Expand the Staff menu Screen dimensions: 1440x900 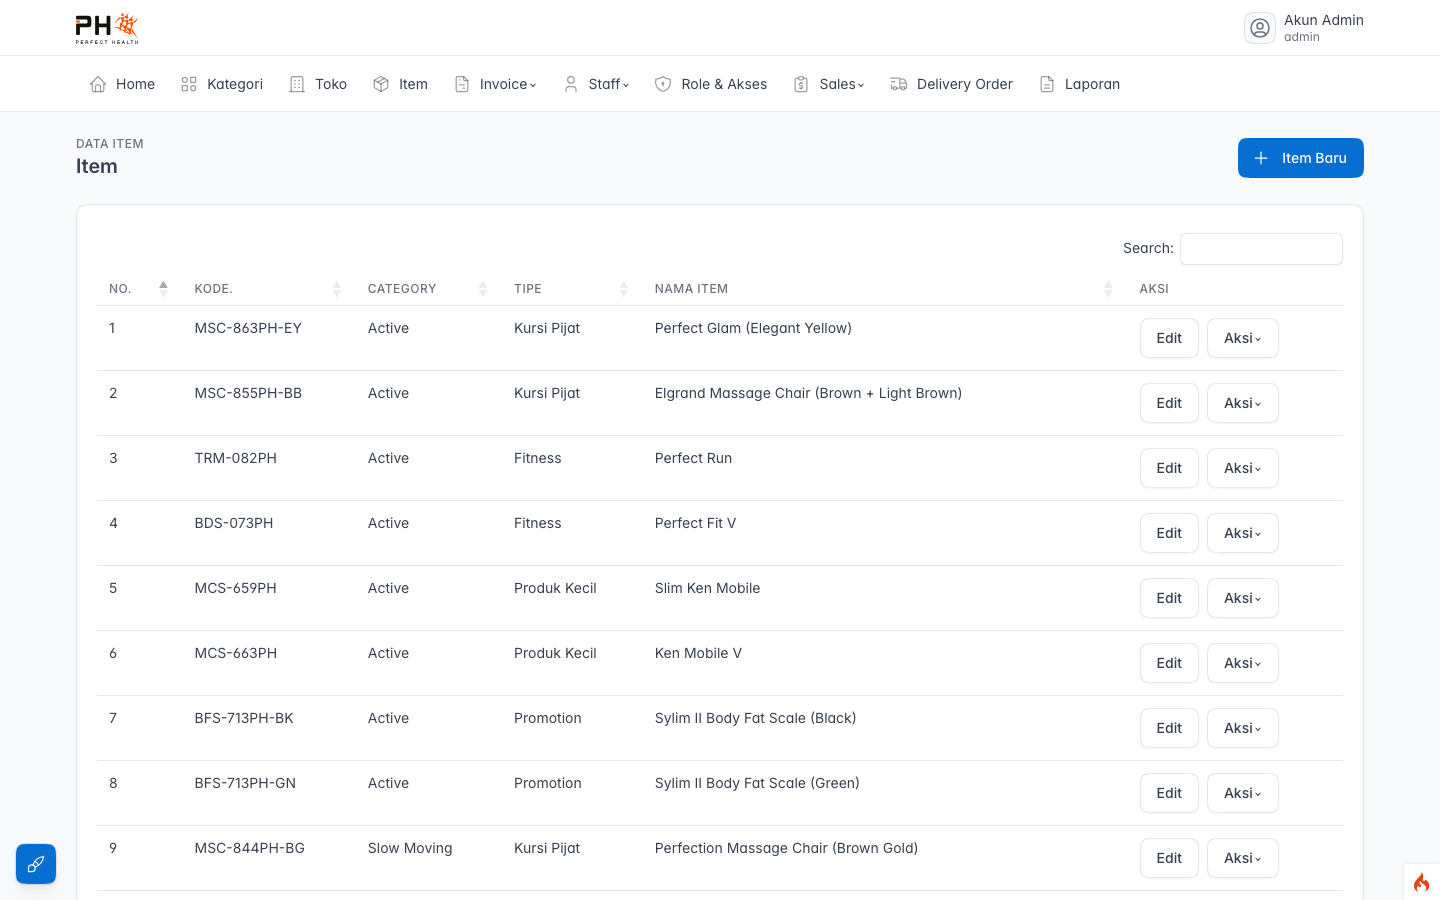597,84
